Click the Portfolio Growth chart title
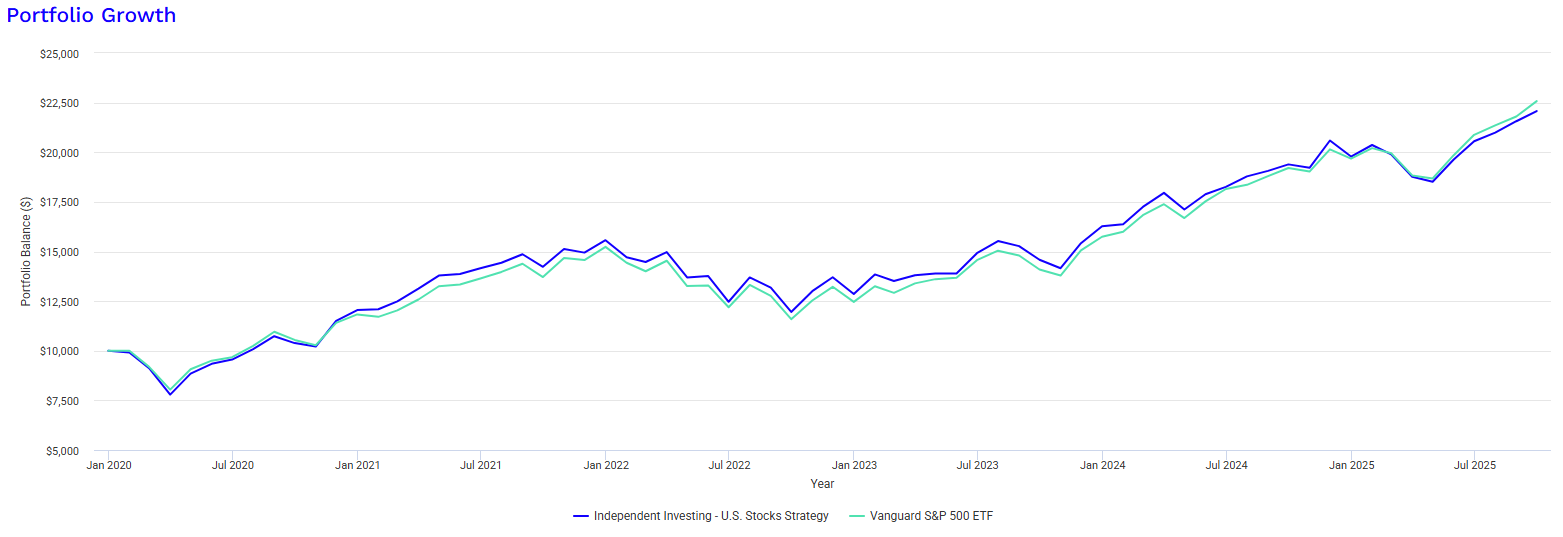The height and width of the screenshot is (537, 1563). (x=91, y=15)
